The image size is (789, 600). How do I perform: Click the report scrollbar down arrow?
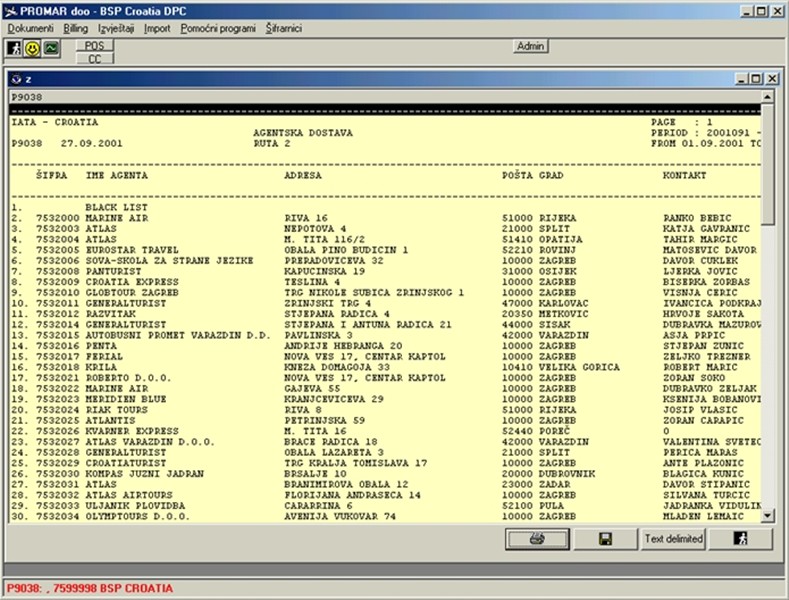click(x=767, y=515)
